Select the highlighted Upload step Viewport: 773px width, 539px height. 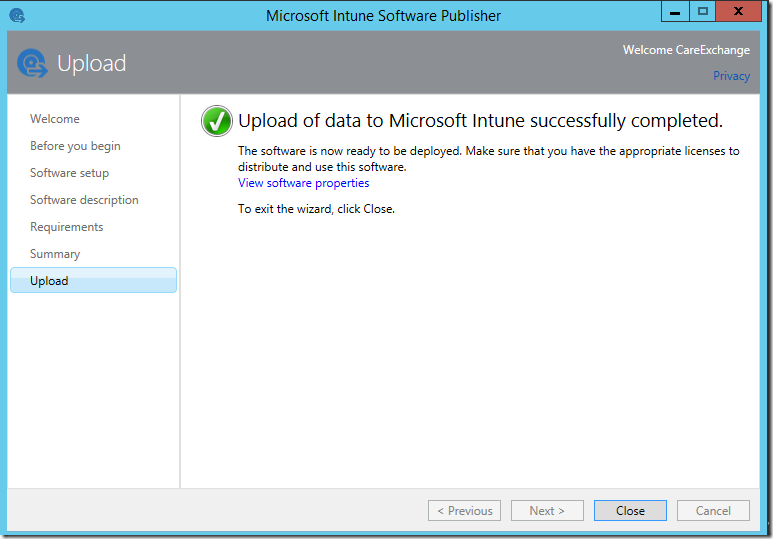(93, 280)
